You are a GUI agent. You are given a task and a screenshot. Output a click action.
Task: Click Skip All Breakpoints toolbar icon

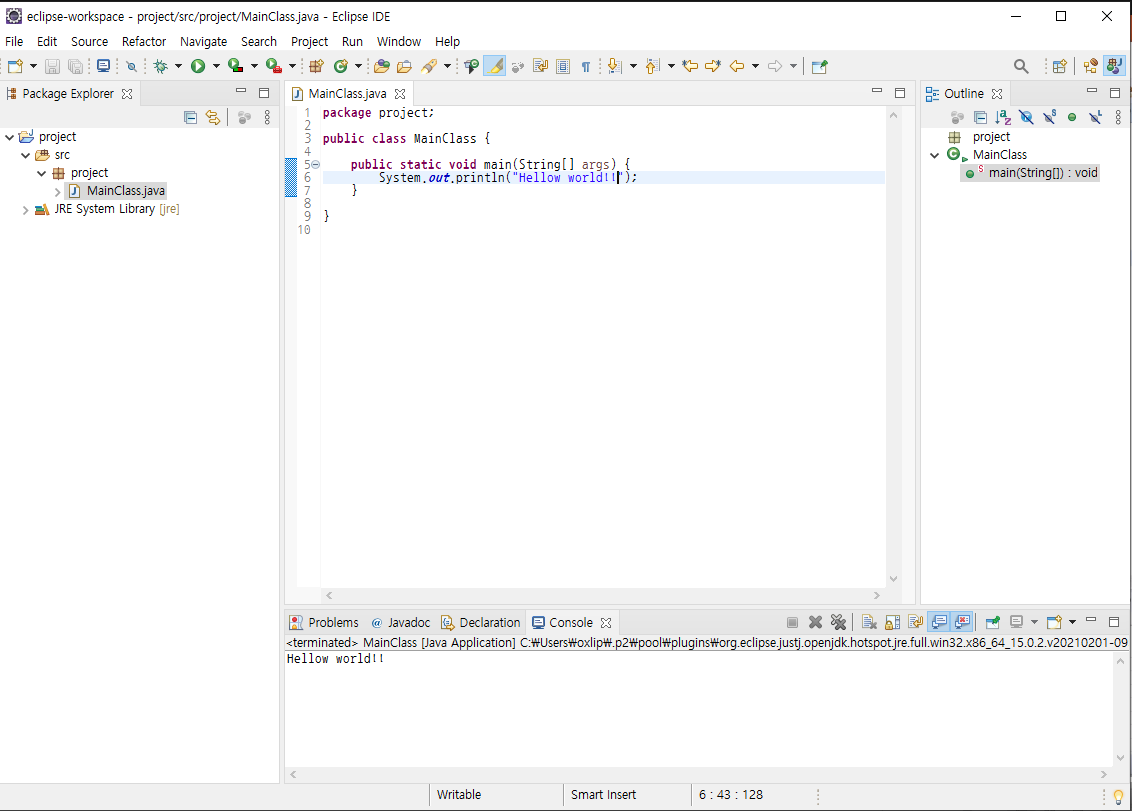click(x=131, y=66)
